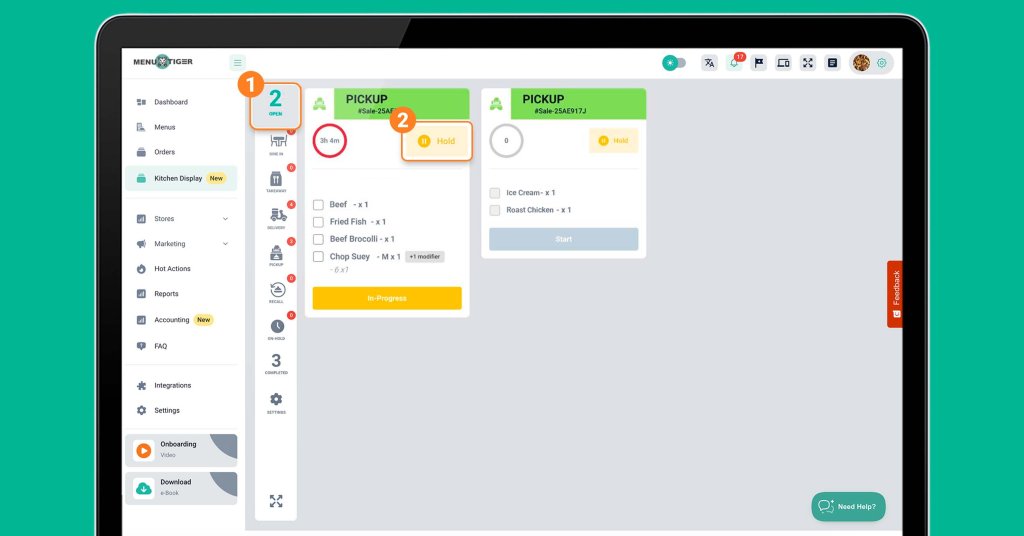The image size is (1024, 536).
Task: Go to Orders in the sidebar
Action: (164, 152)
